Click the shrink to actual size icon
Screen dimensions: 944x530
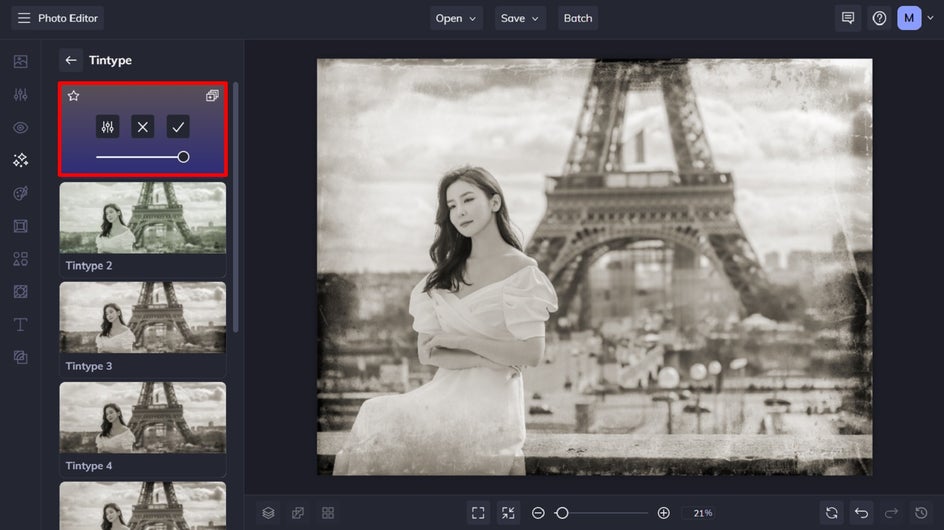point(508,513)
